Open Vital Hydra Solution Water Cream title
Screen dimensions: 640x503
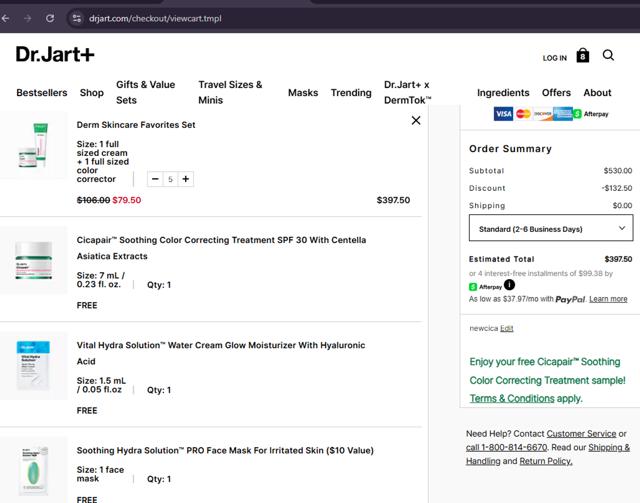pos(221,353)
